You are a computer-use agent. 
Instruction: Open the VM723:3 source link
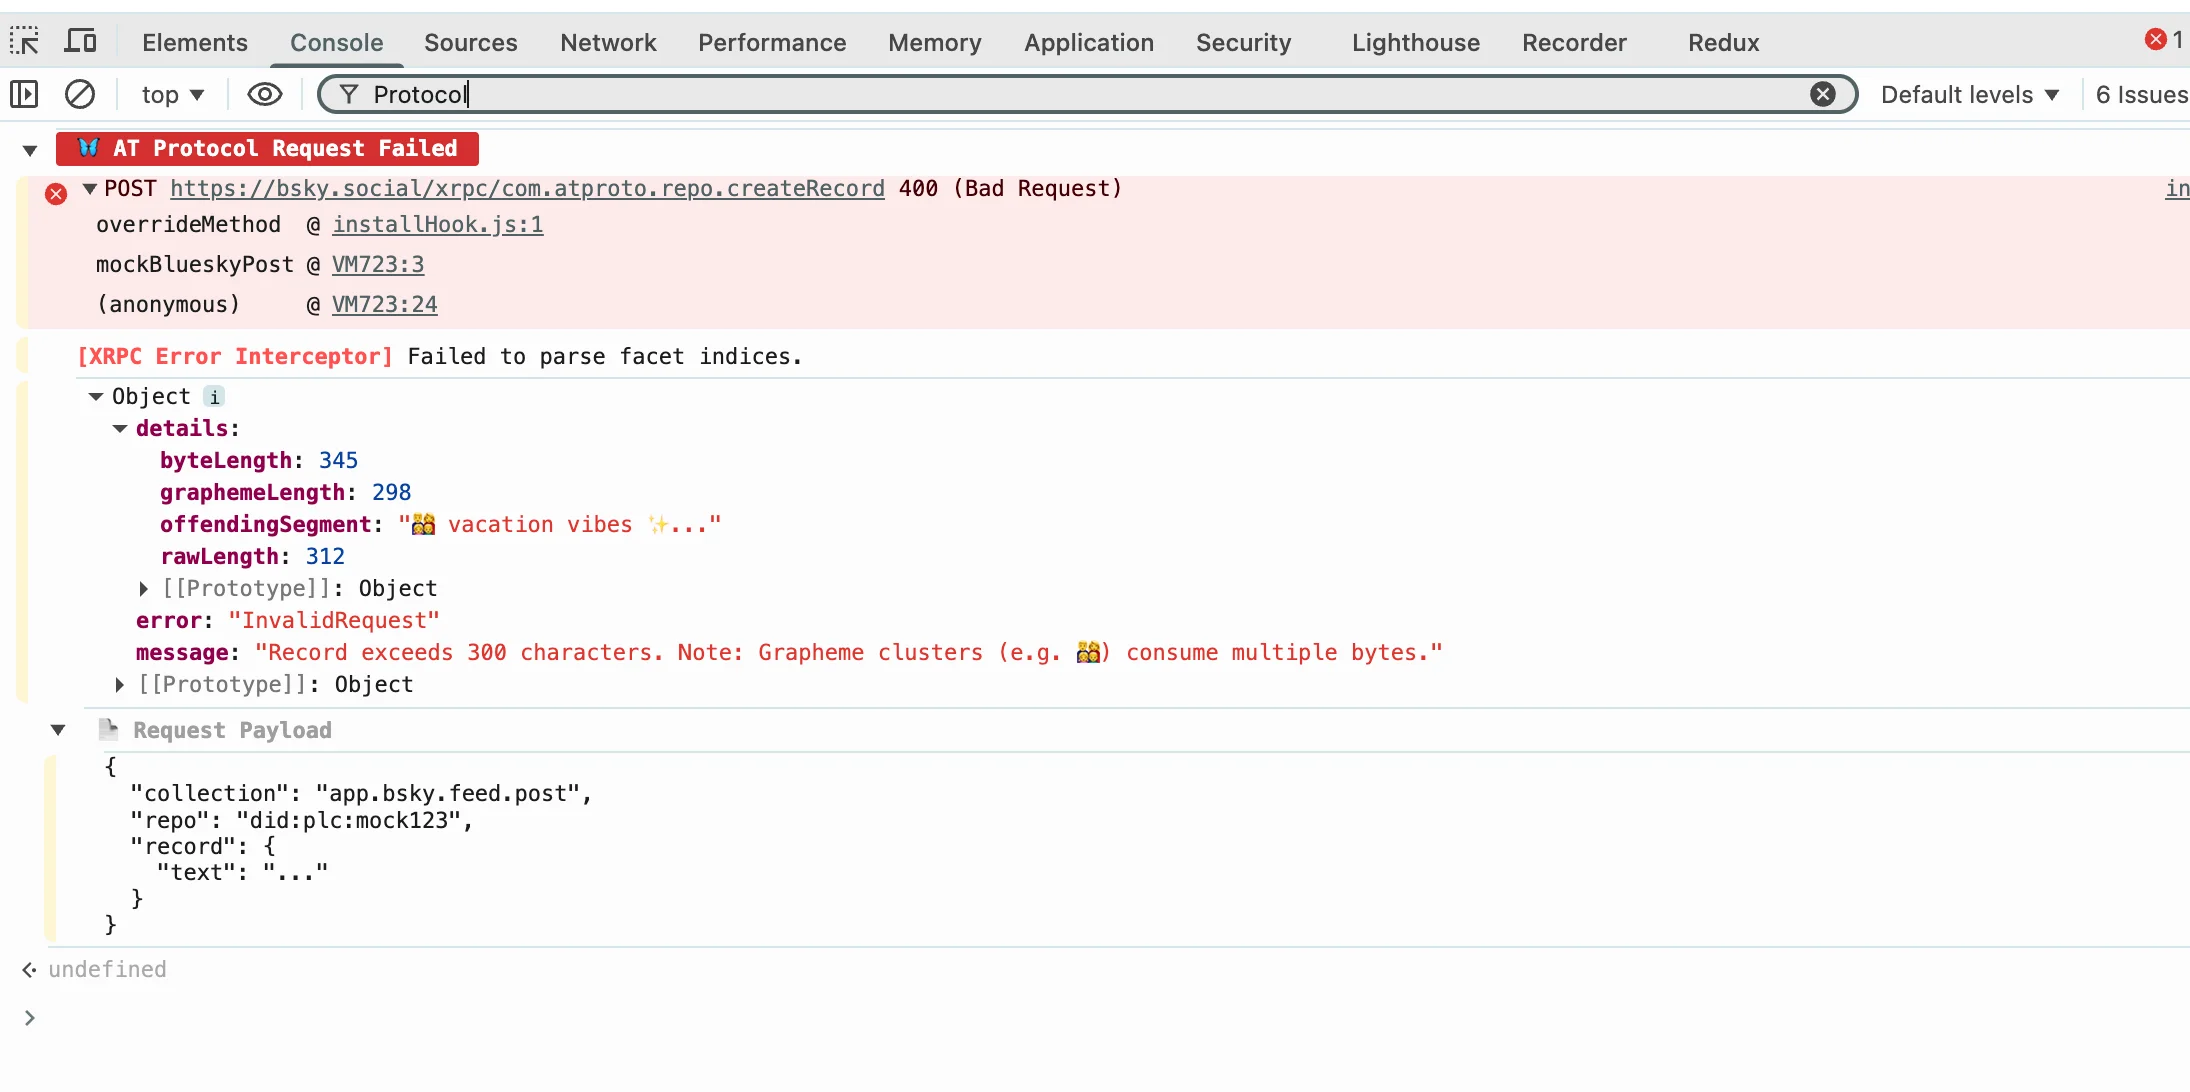click(378, 264)
